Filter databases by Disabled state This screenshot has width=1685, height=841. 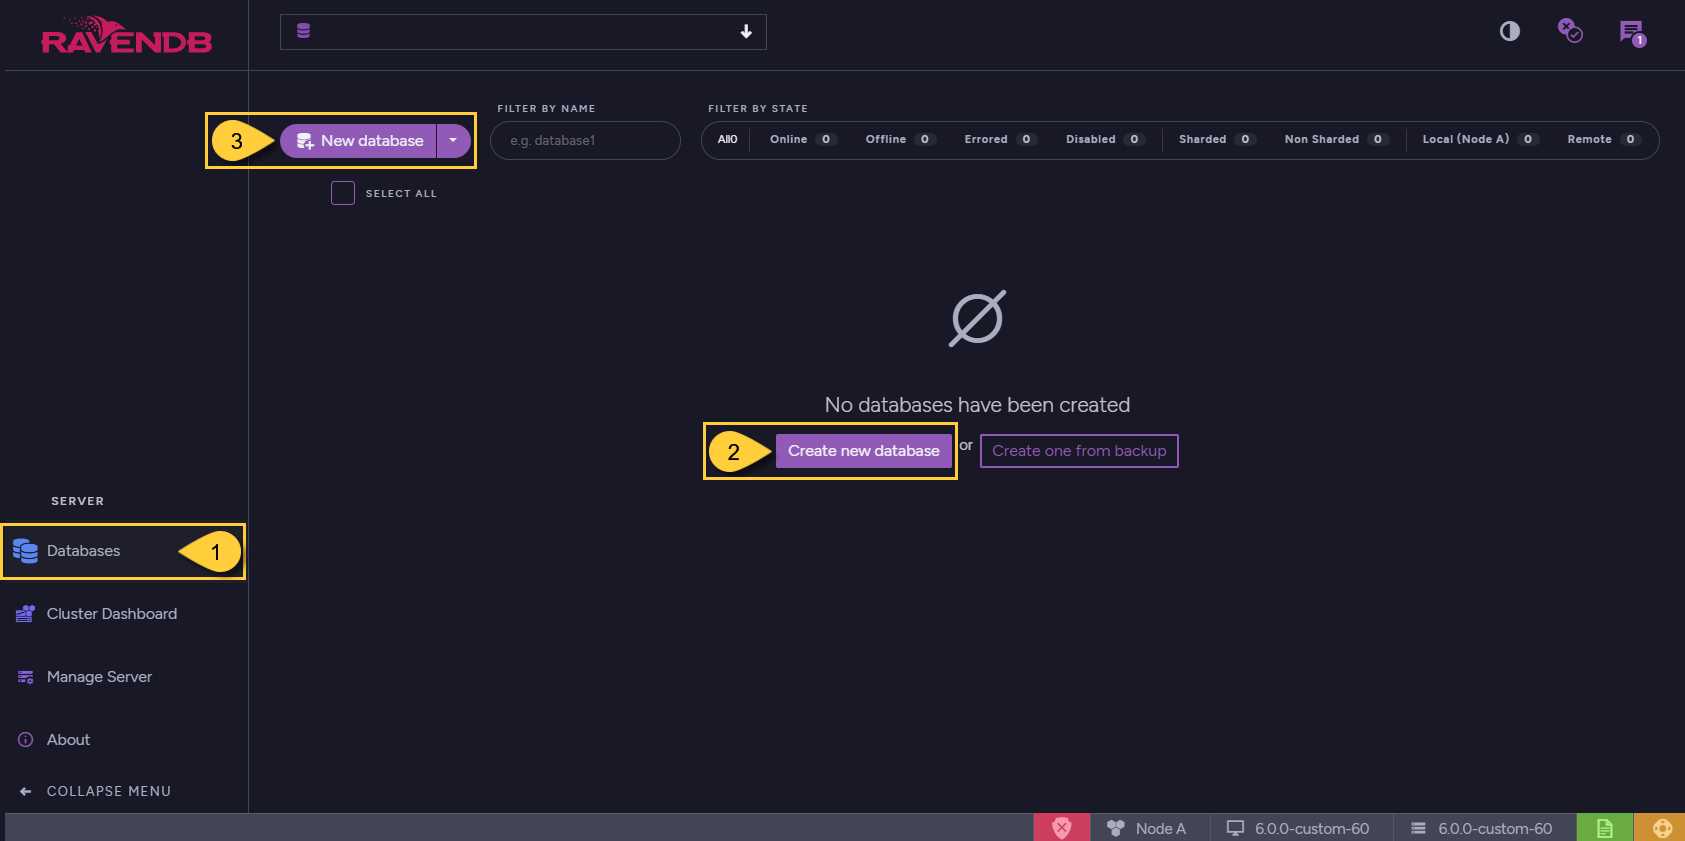coord(1105,140)
